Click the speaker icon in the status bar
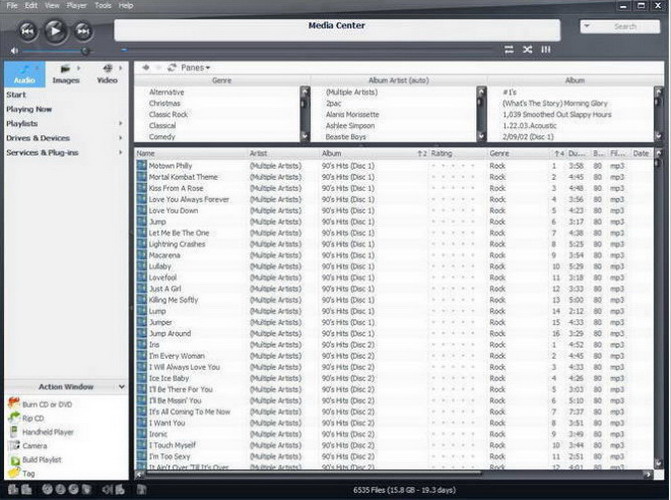The height and width of the screenshot is (500, 671). coord(106,489)
